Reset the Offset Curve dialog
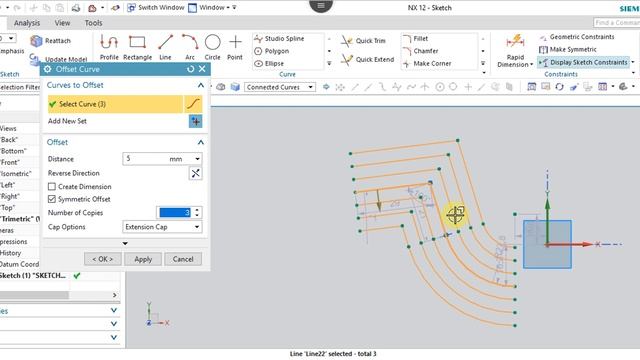 click(190, 69)
